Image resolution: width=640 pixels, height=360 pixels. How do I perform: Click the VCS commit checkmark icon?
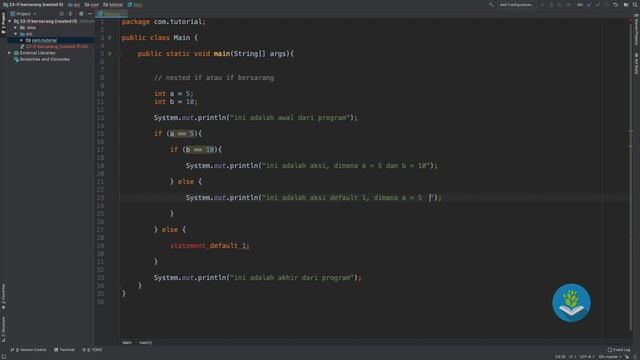[598, 4]
